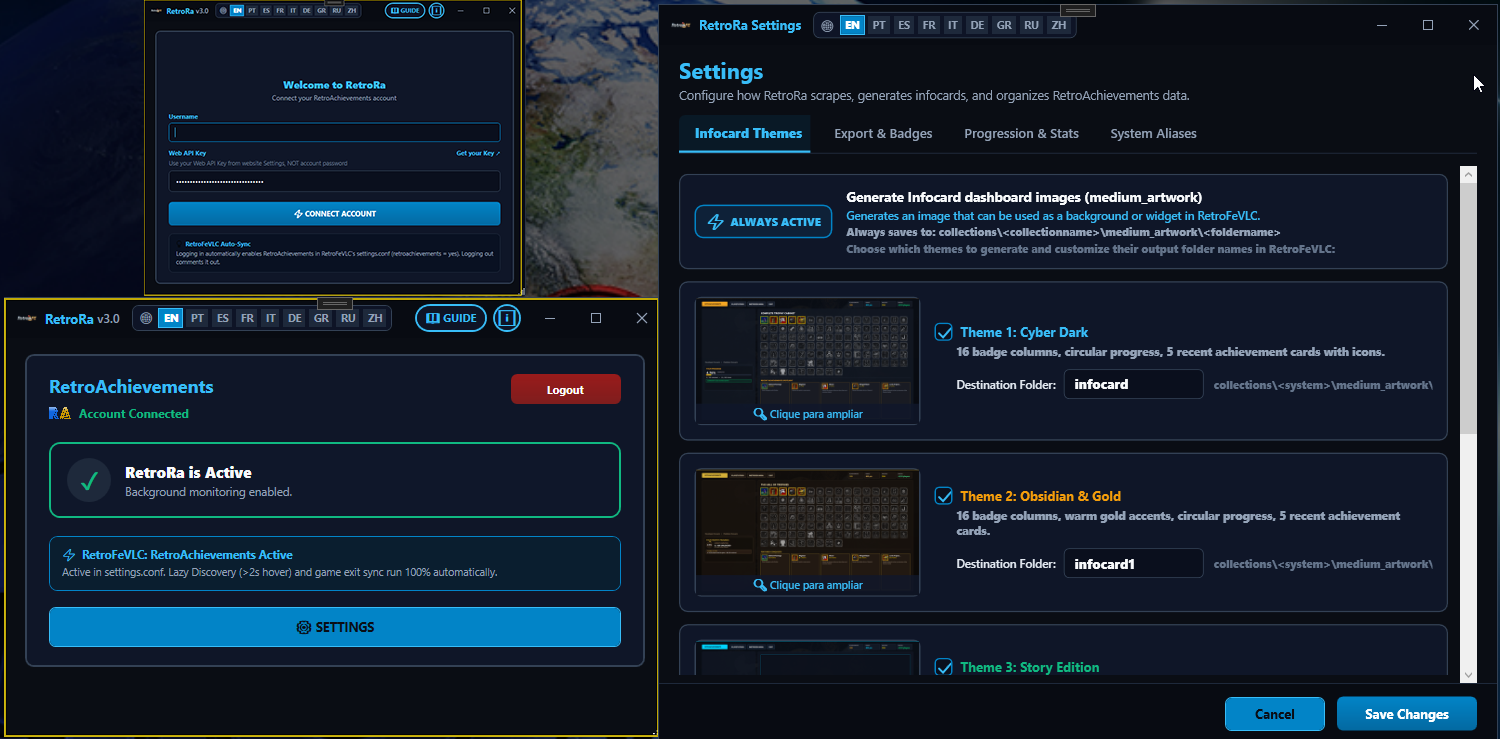Image resolution: width=1500 pixels, height=739 pixels.
Task: Click Cancel button in Settings
Action: pyautogui.click(x=1274, y=714)
